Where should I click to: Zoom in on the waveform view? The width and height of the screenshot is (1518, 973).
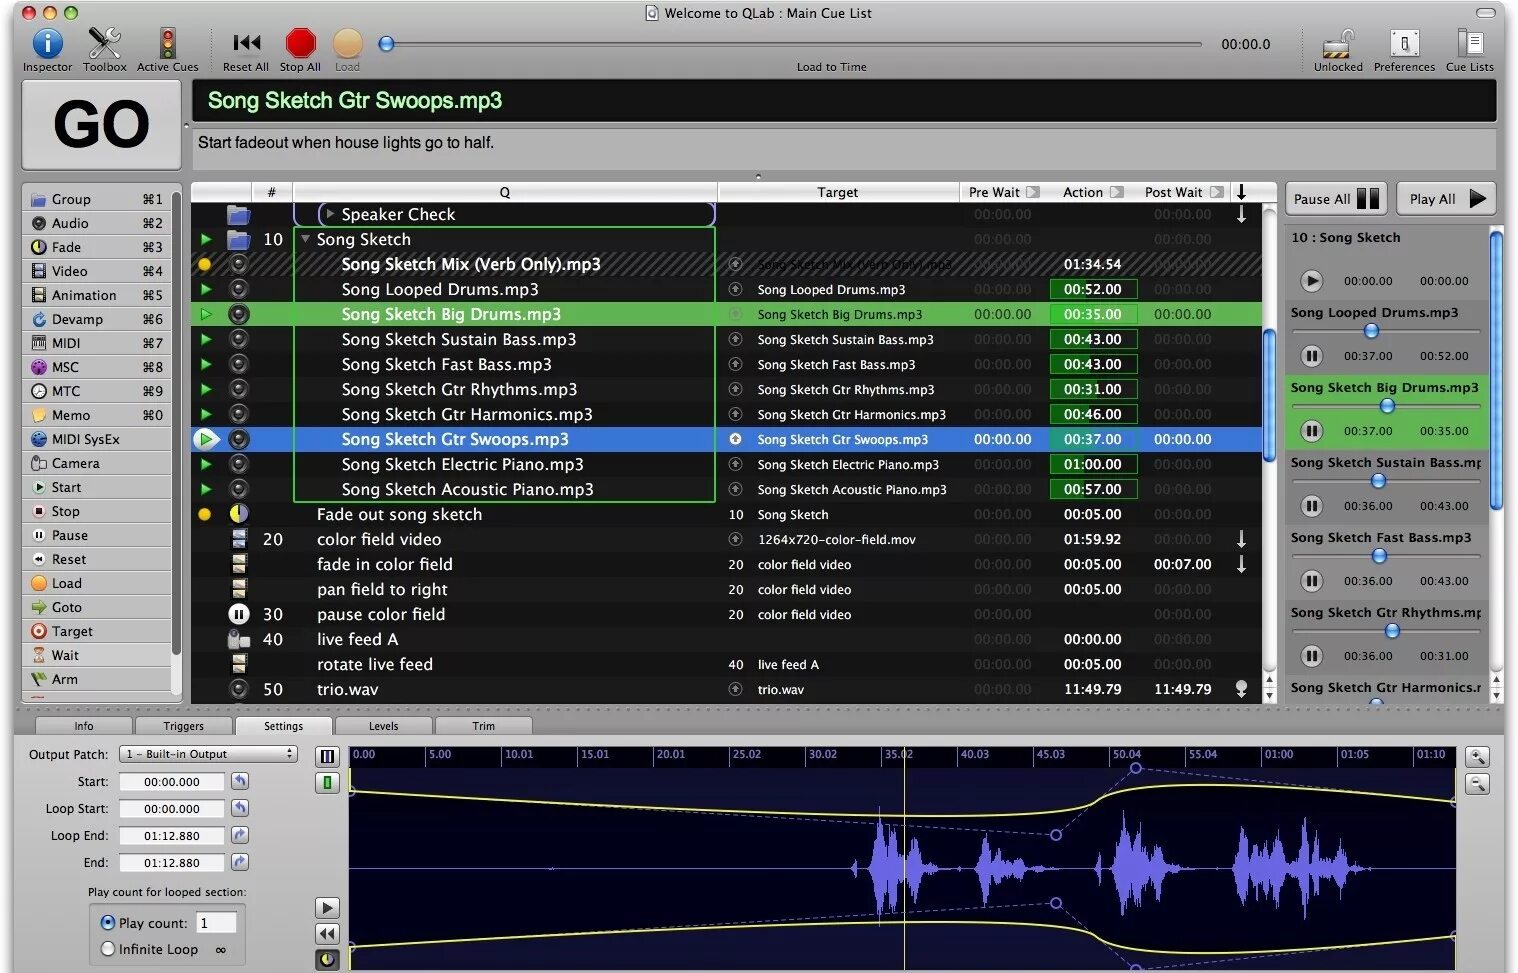tap(1477, 757)
